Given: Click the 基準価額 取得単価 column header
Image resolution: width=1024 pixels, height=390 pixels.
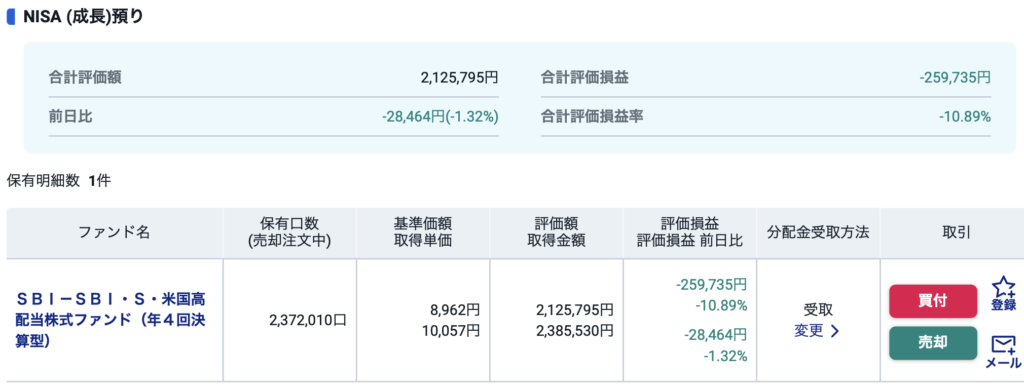Looking at the screenshot, I should [423, 232].
